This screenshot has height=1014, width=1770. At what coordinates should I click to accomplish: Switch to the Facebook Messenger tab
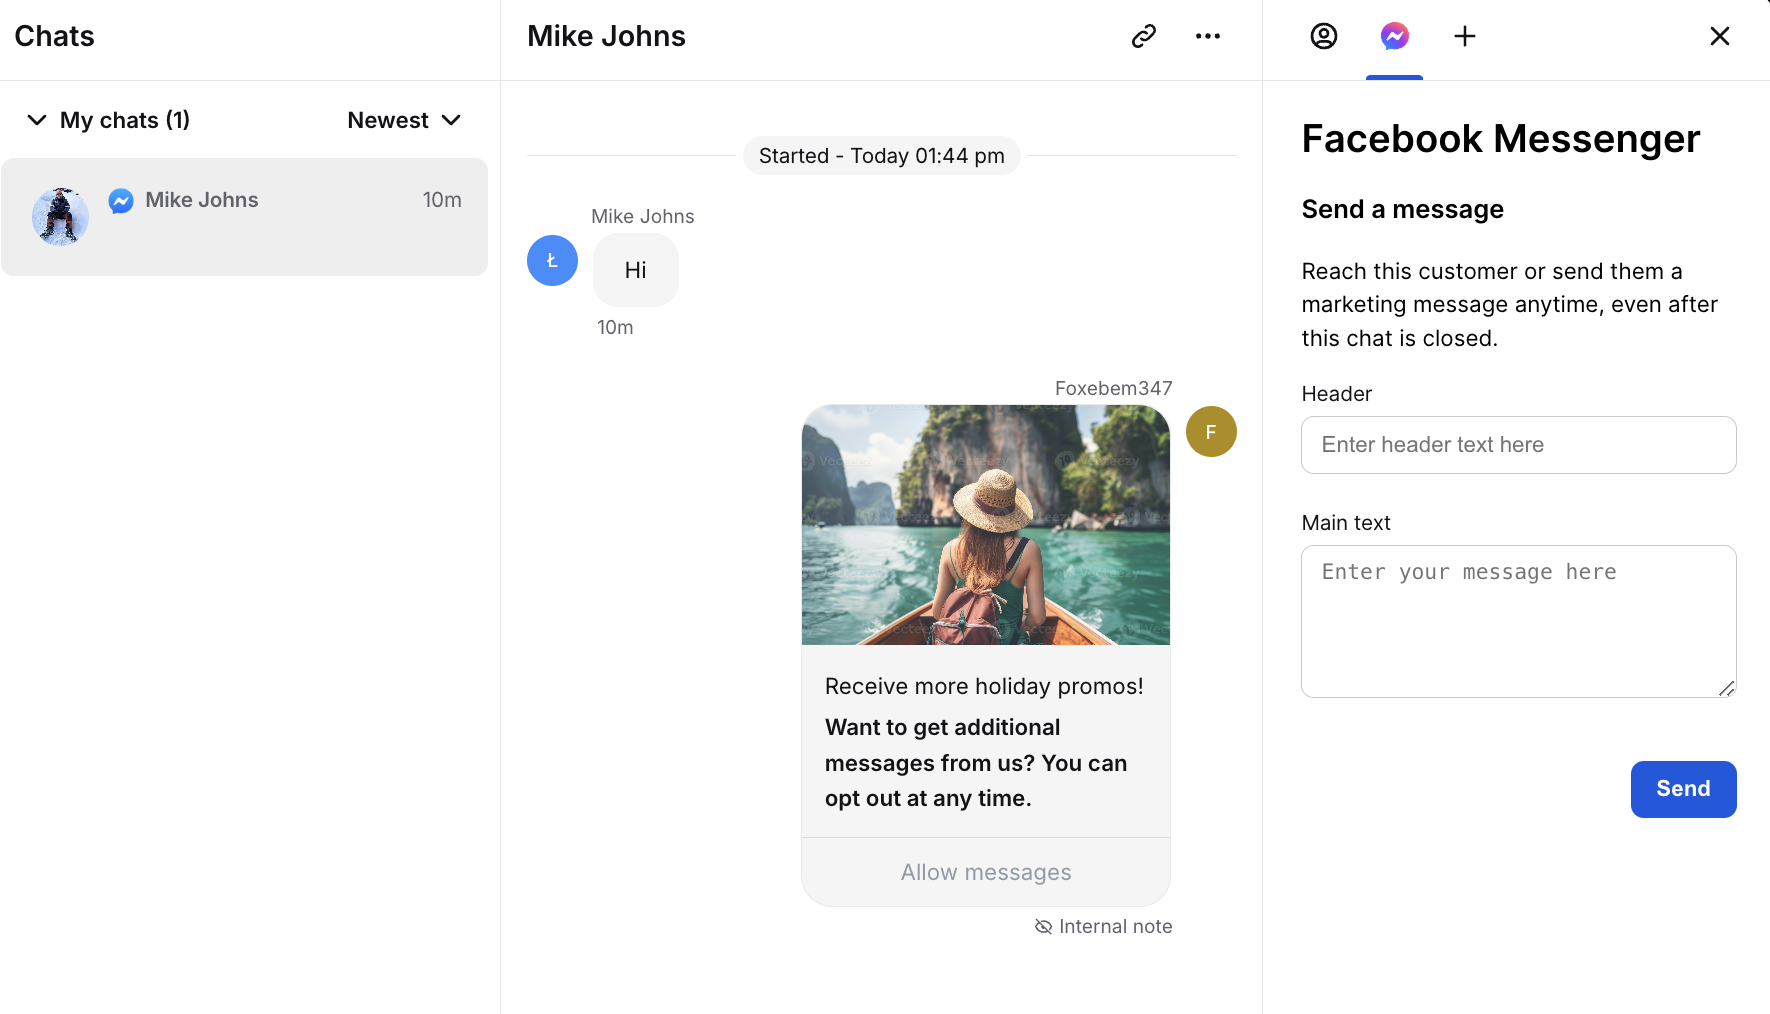[1394, 36]
